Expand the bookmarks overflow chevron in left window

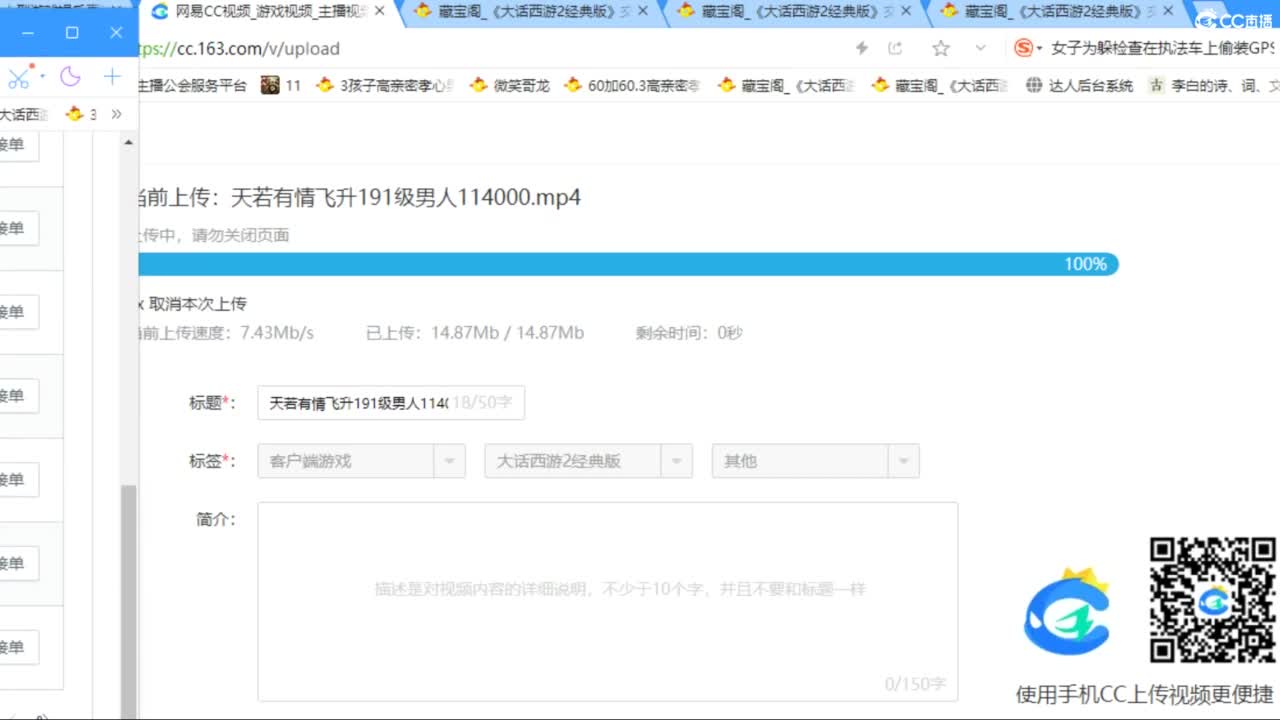116,114
